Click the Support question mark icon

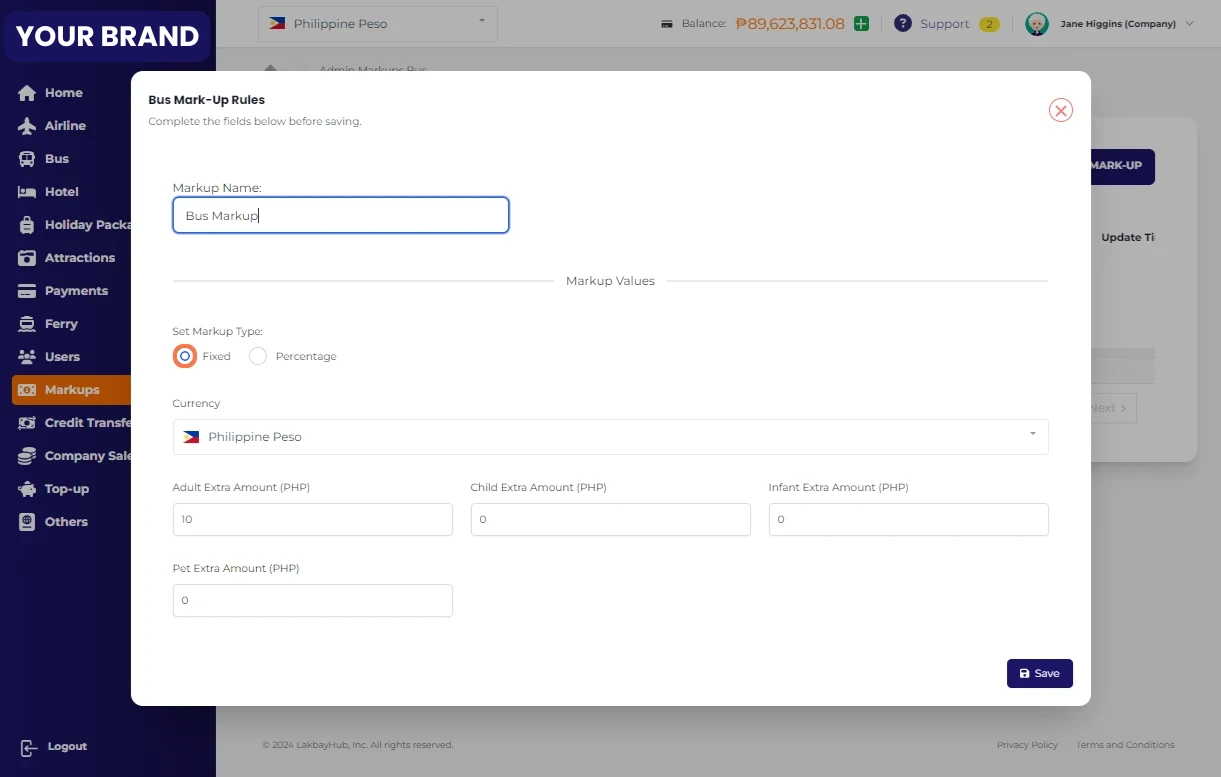click(903, 24)
